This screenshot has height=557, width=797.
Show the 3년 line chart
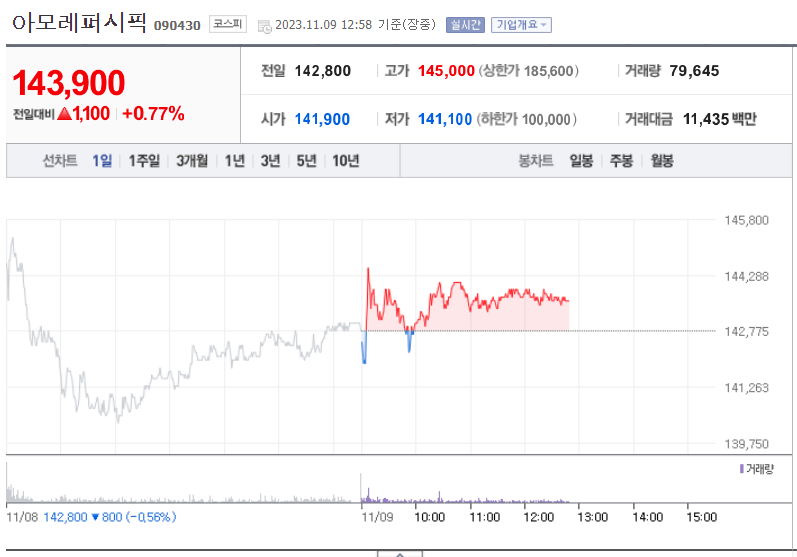(270, 161)
